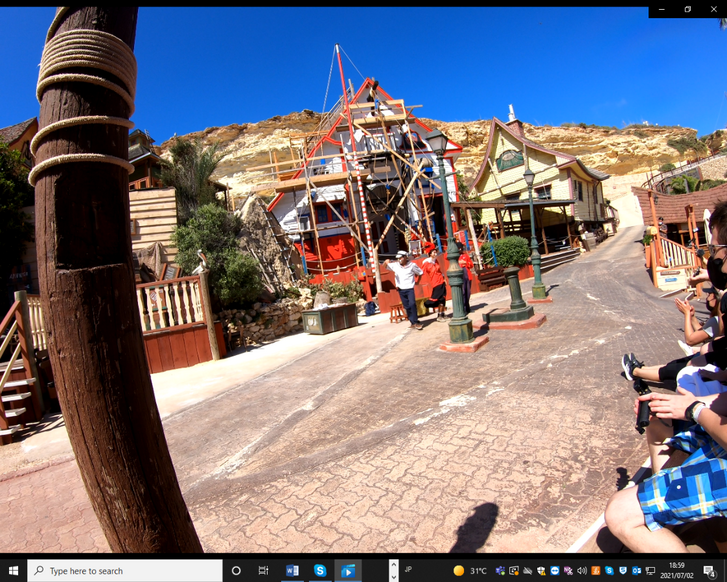Open the Outlook tray icon
The height and width of the screenshot is (582, 727).
click(x=636, y=571)
